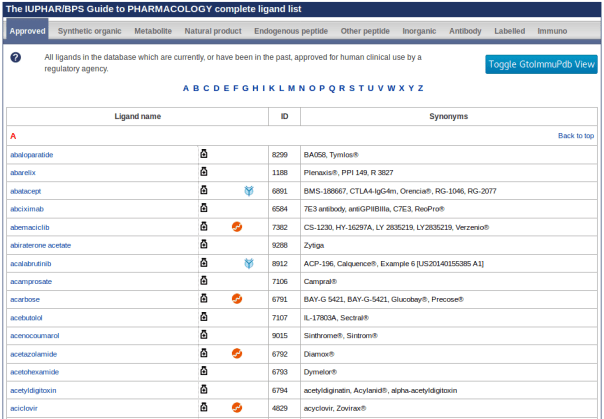
Task: Click approved drug icon in abemaciclib row
Action: point(204,226)
